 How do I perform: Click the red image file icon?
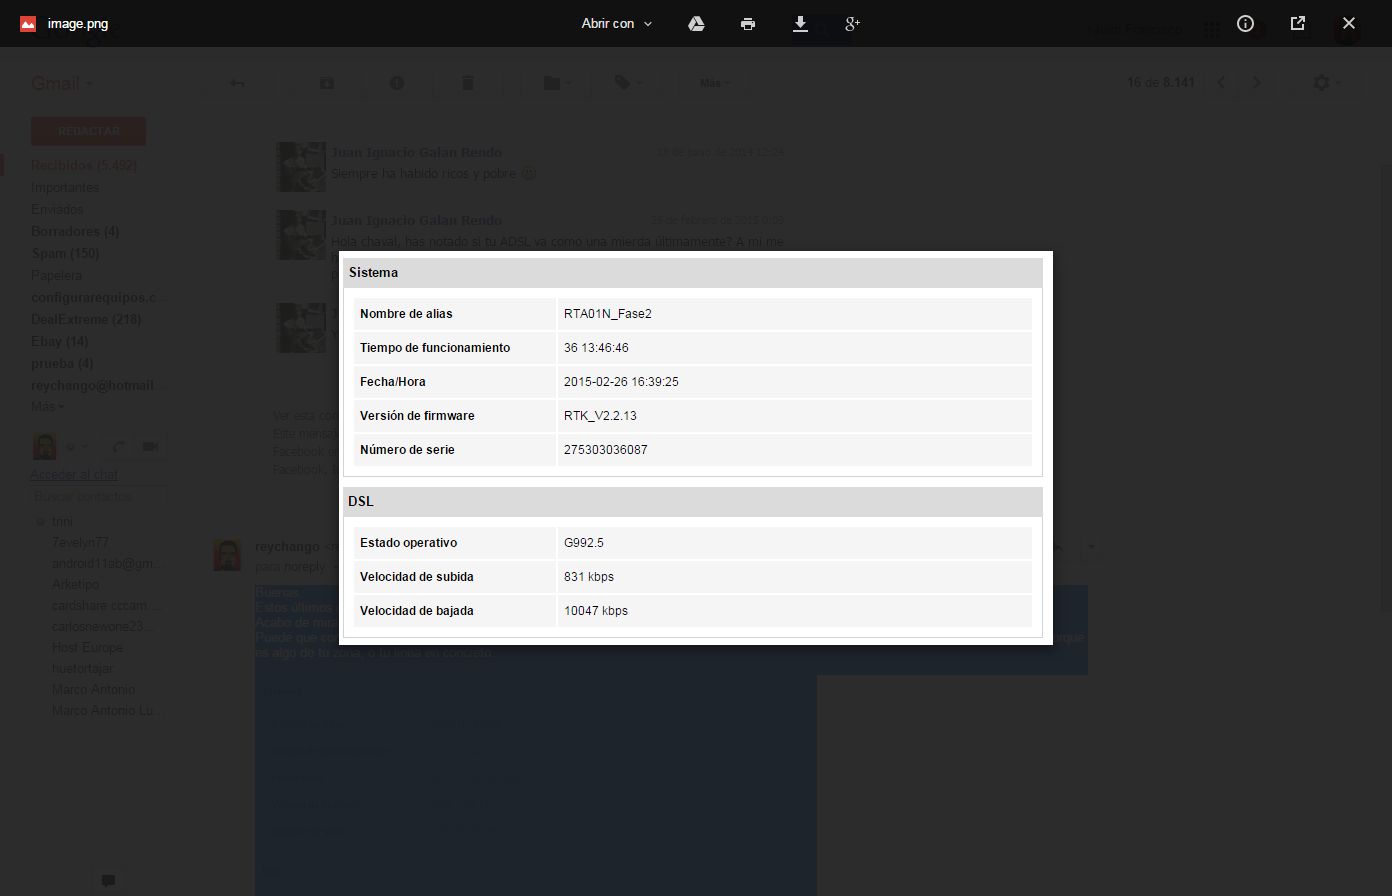28,24
